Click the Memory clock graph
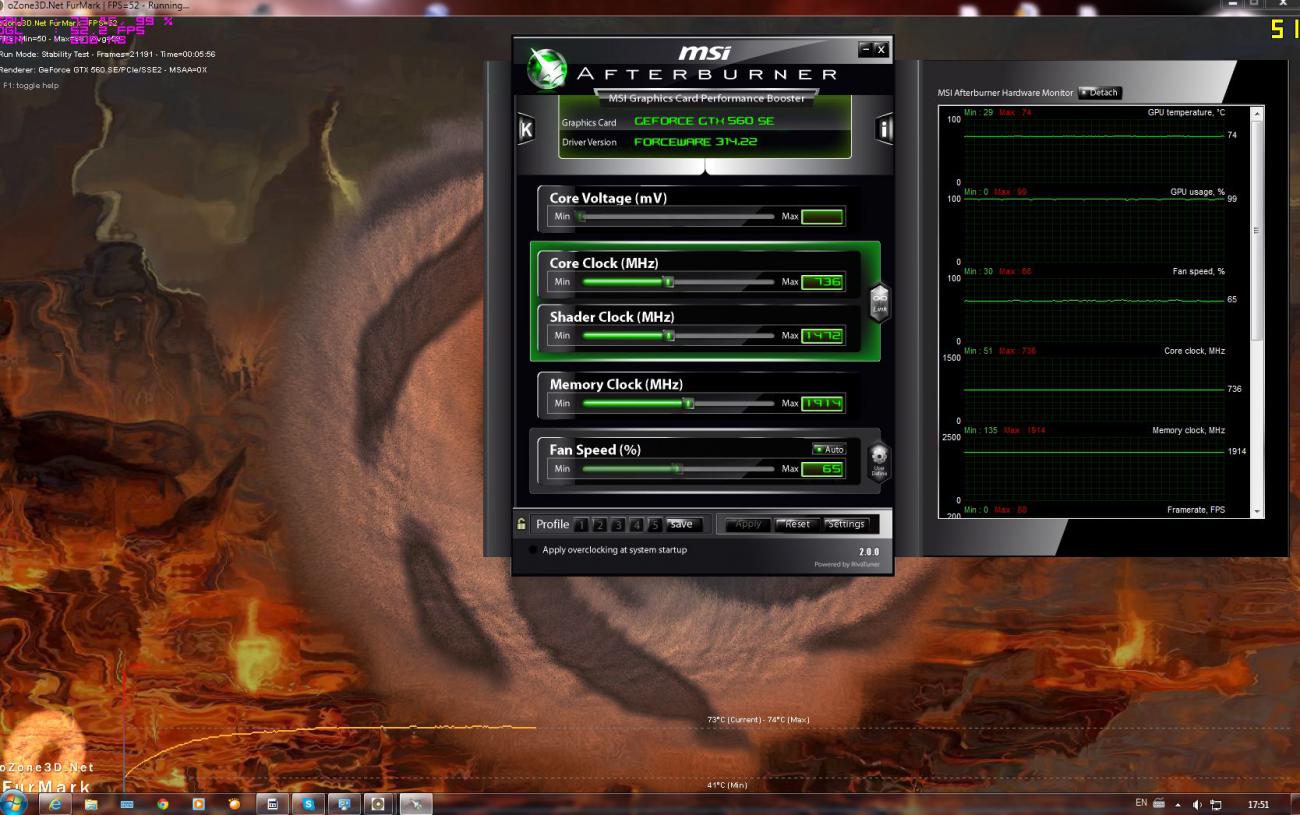 pyautogui.click(x=1093, y=468)
